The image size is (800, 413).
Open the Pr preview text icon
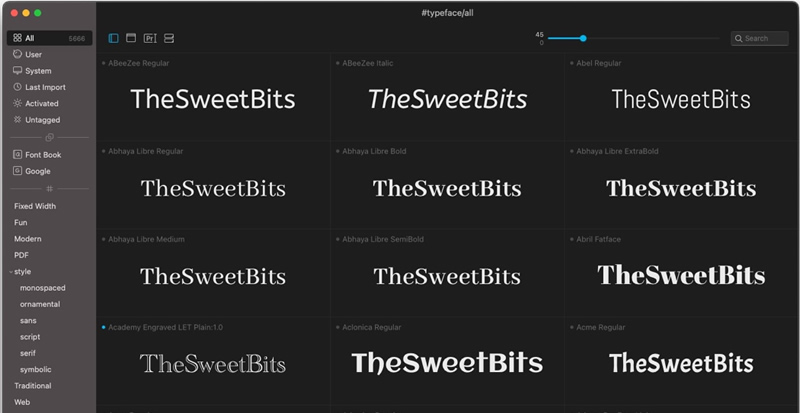(x=150, y=38)
